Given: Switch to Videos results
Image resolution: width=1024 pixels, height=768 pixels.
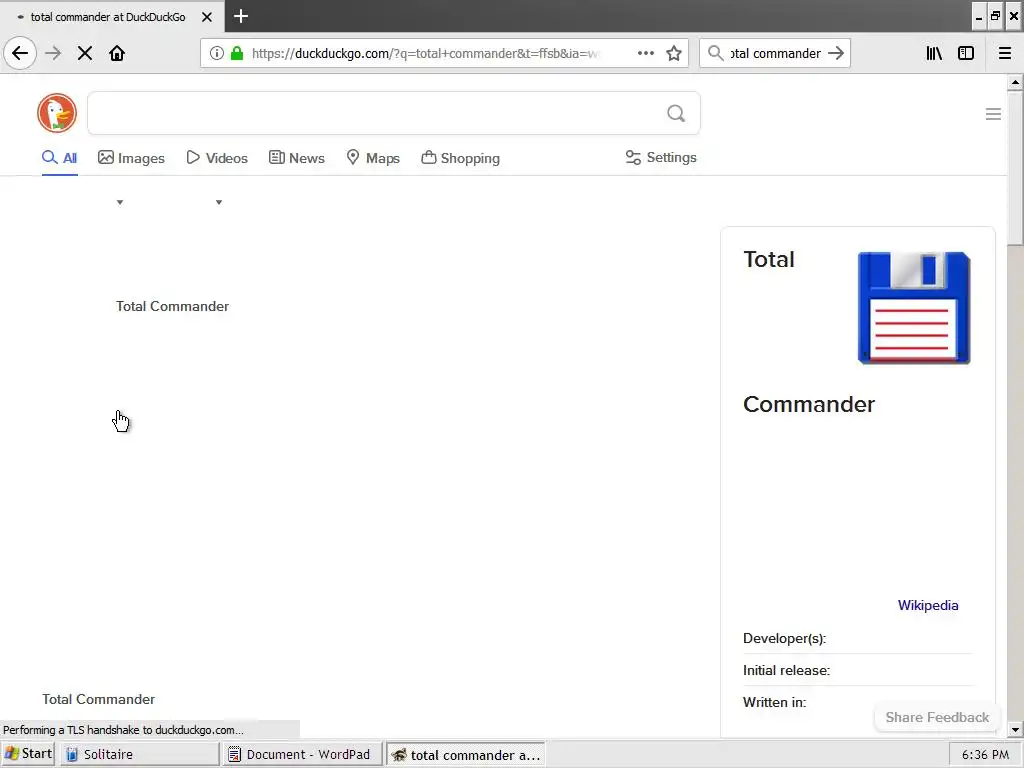Looking at the screenshot, I should point(217,157).
